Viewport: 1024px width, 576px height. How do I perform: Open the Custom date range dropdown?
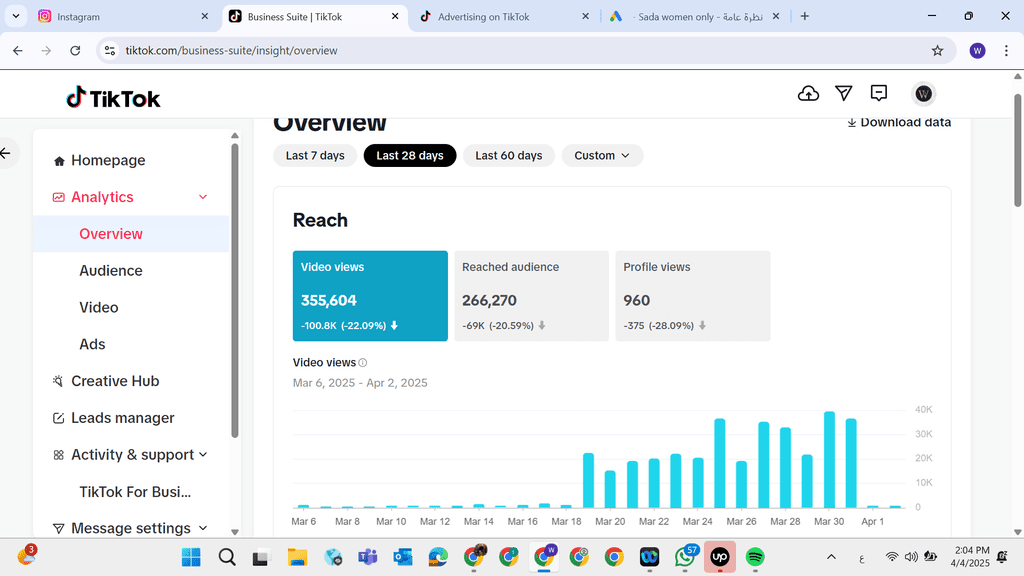click(x=602, y=155)
